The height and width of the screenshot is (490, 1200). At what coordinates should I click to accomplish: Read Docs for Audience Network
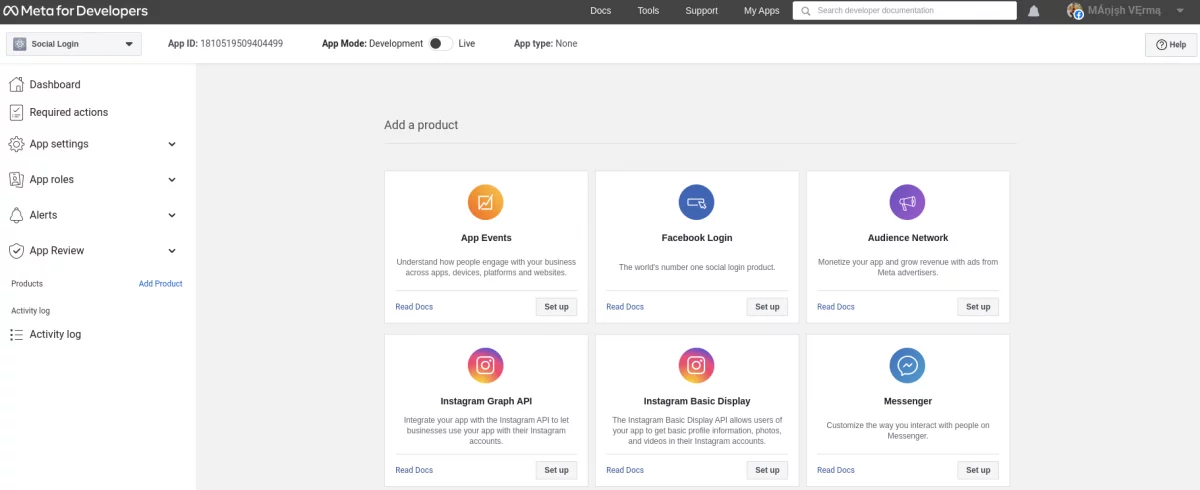coord(836,307)
